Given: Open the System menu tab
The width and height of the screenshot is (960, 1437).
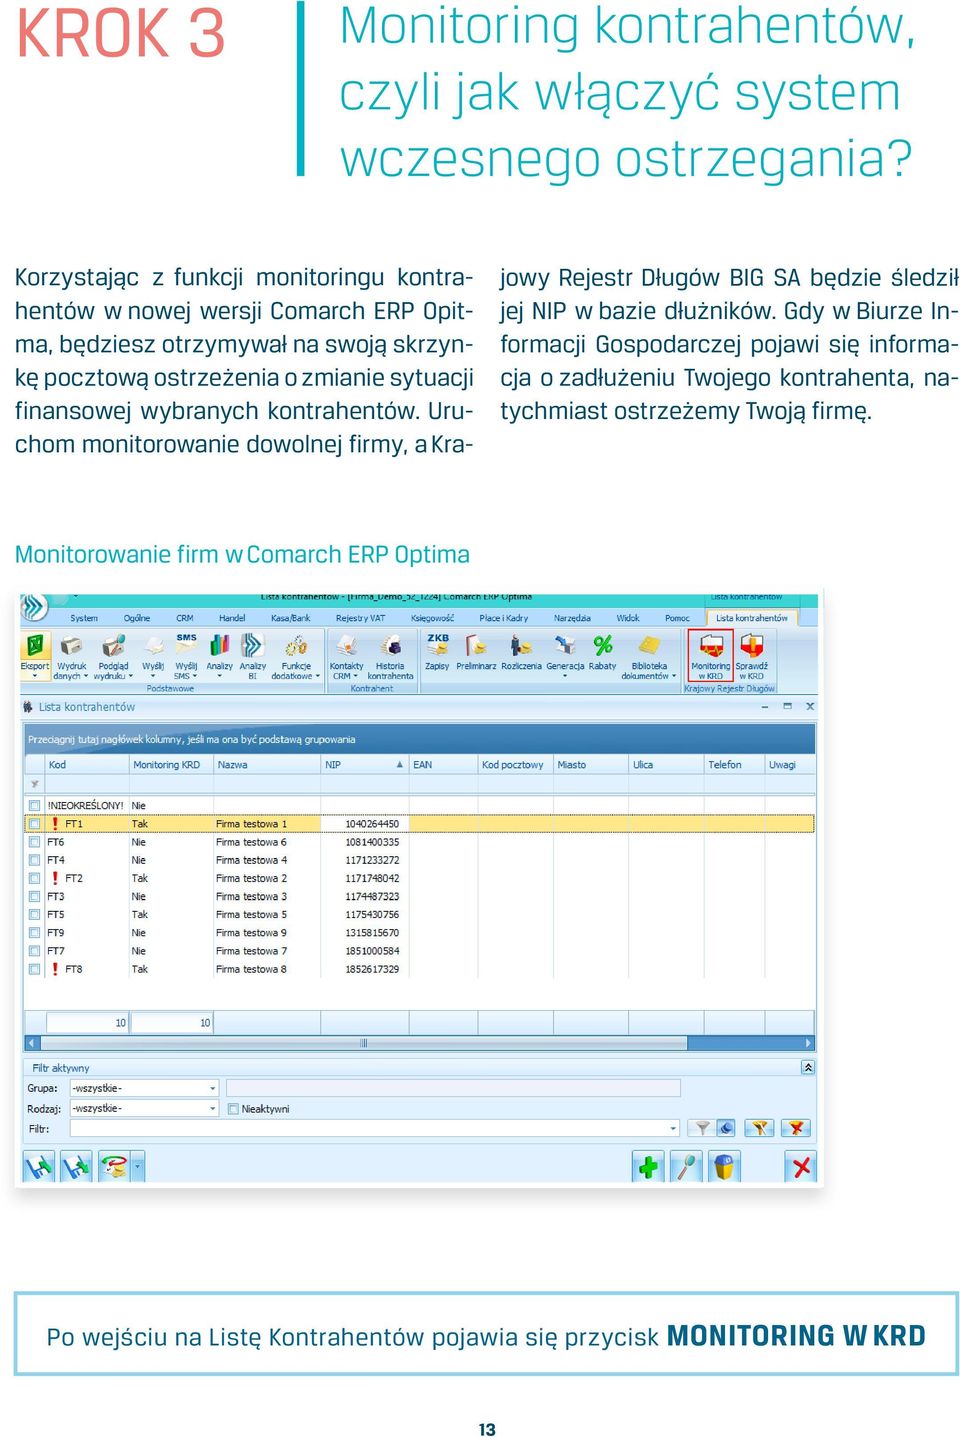Looking at the screenshot, I should tap(84, 618).
